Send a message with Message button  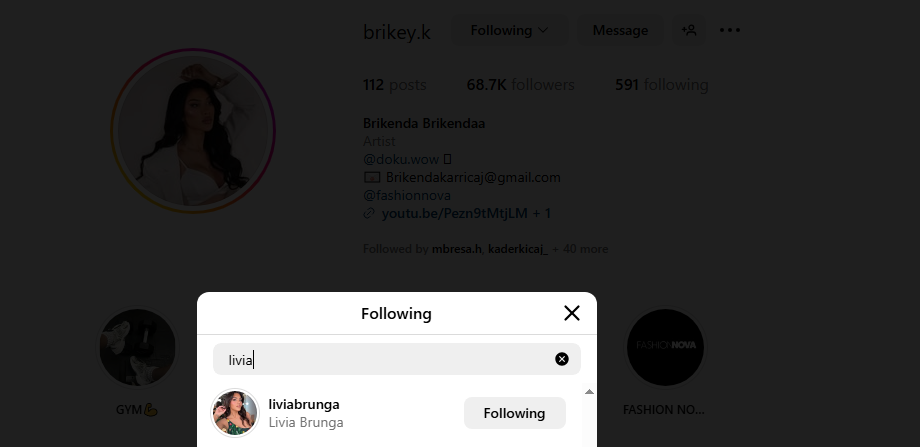620,30
